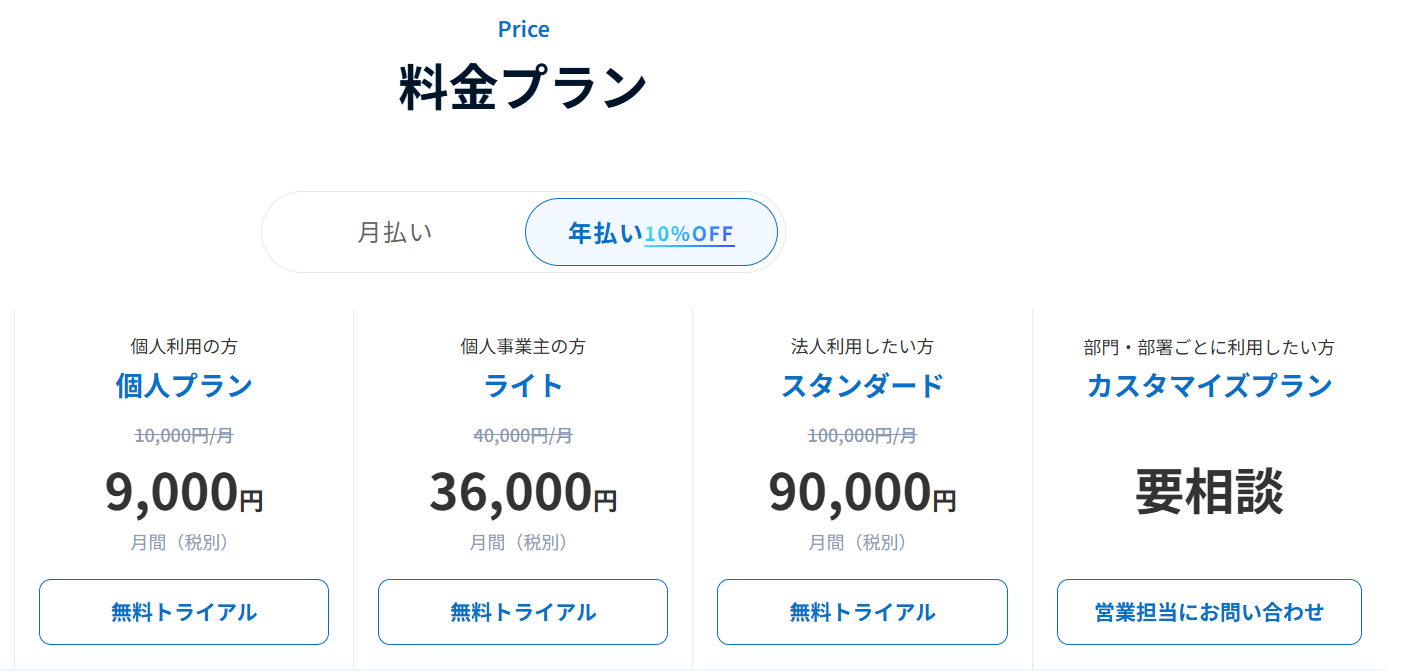Click the blue Price section label
This screenshot has height=671, width=1410.
pyautogui.click(x=523, y=29)
